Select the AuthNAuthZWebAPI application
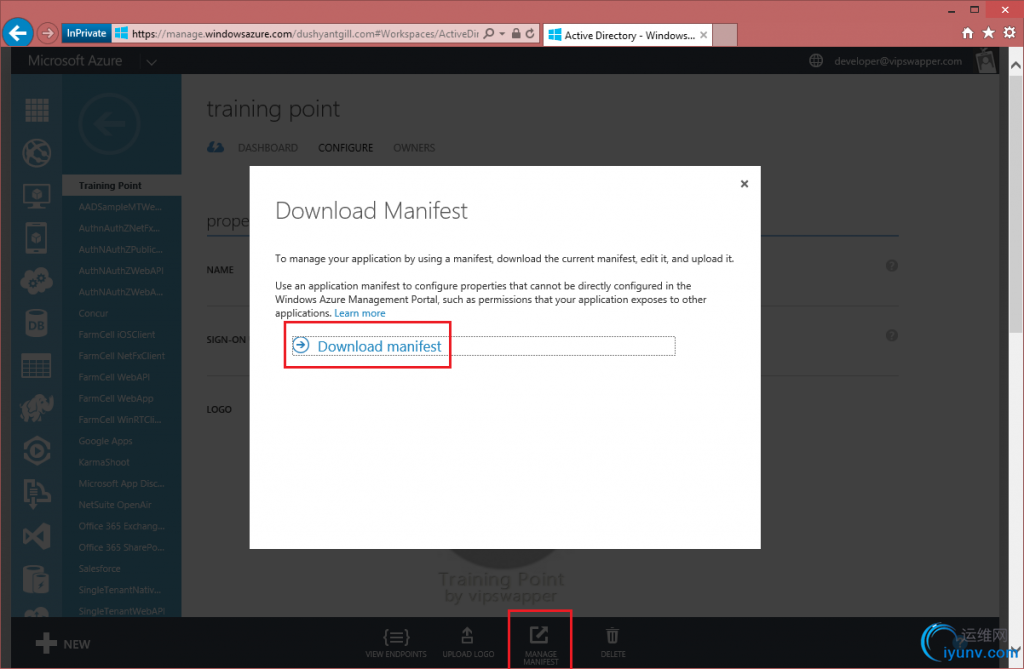This screenshot has width=1024, height=669. [x=121, y=270]
